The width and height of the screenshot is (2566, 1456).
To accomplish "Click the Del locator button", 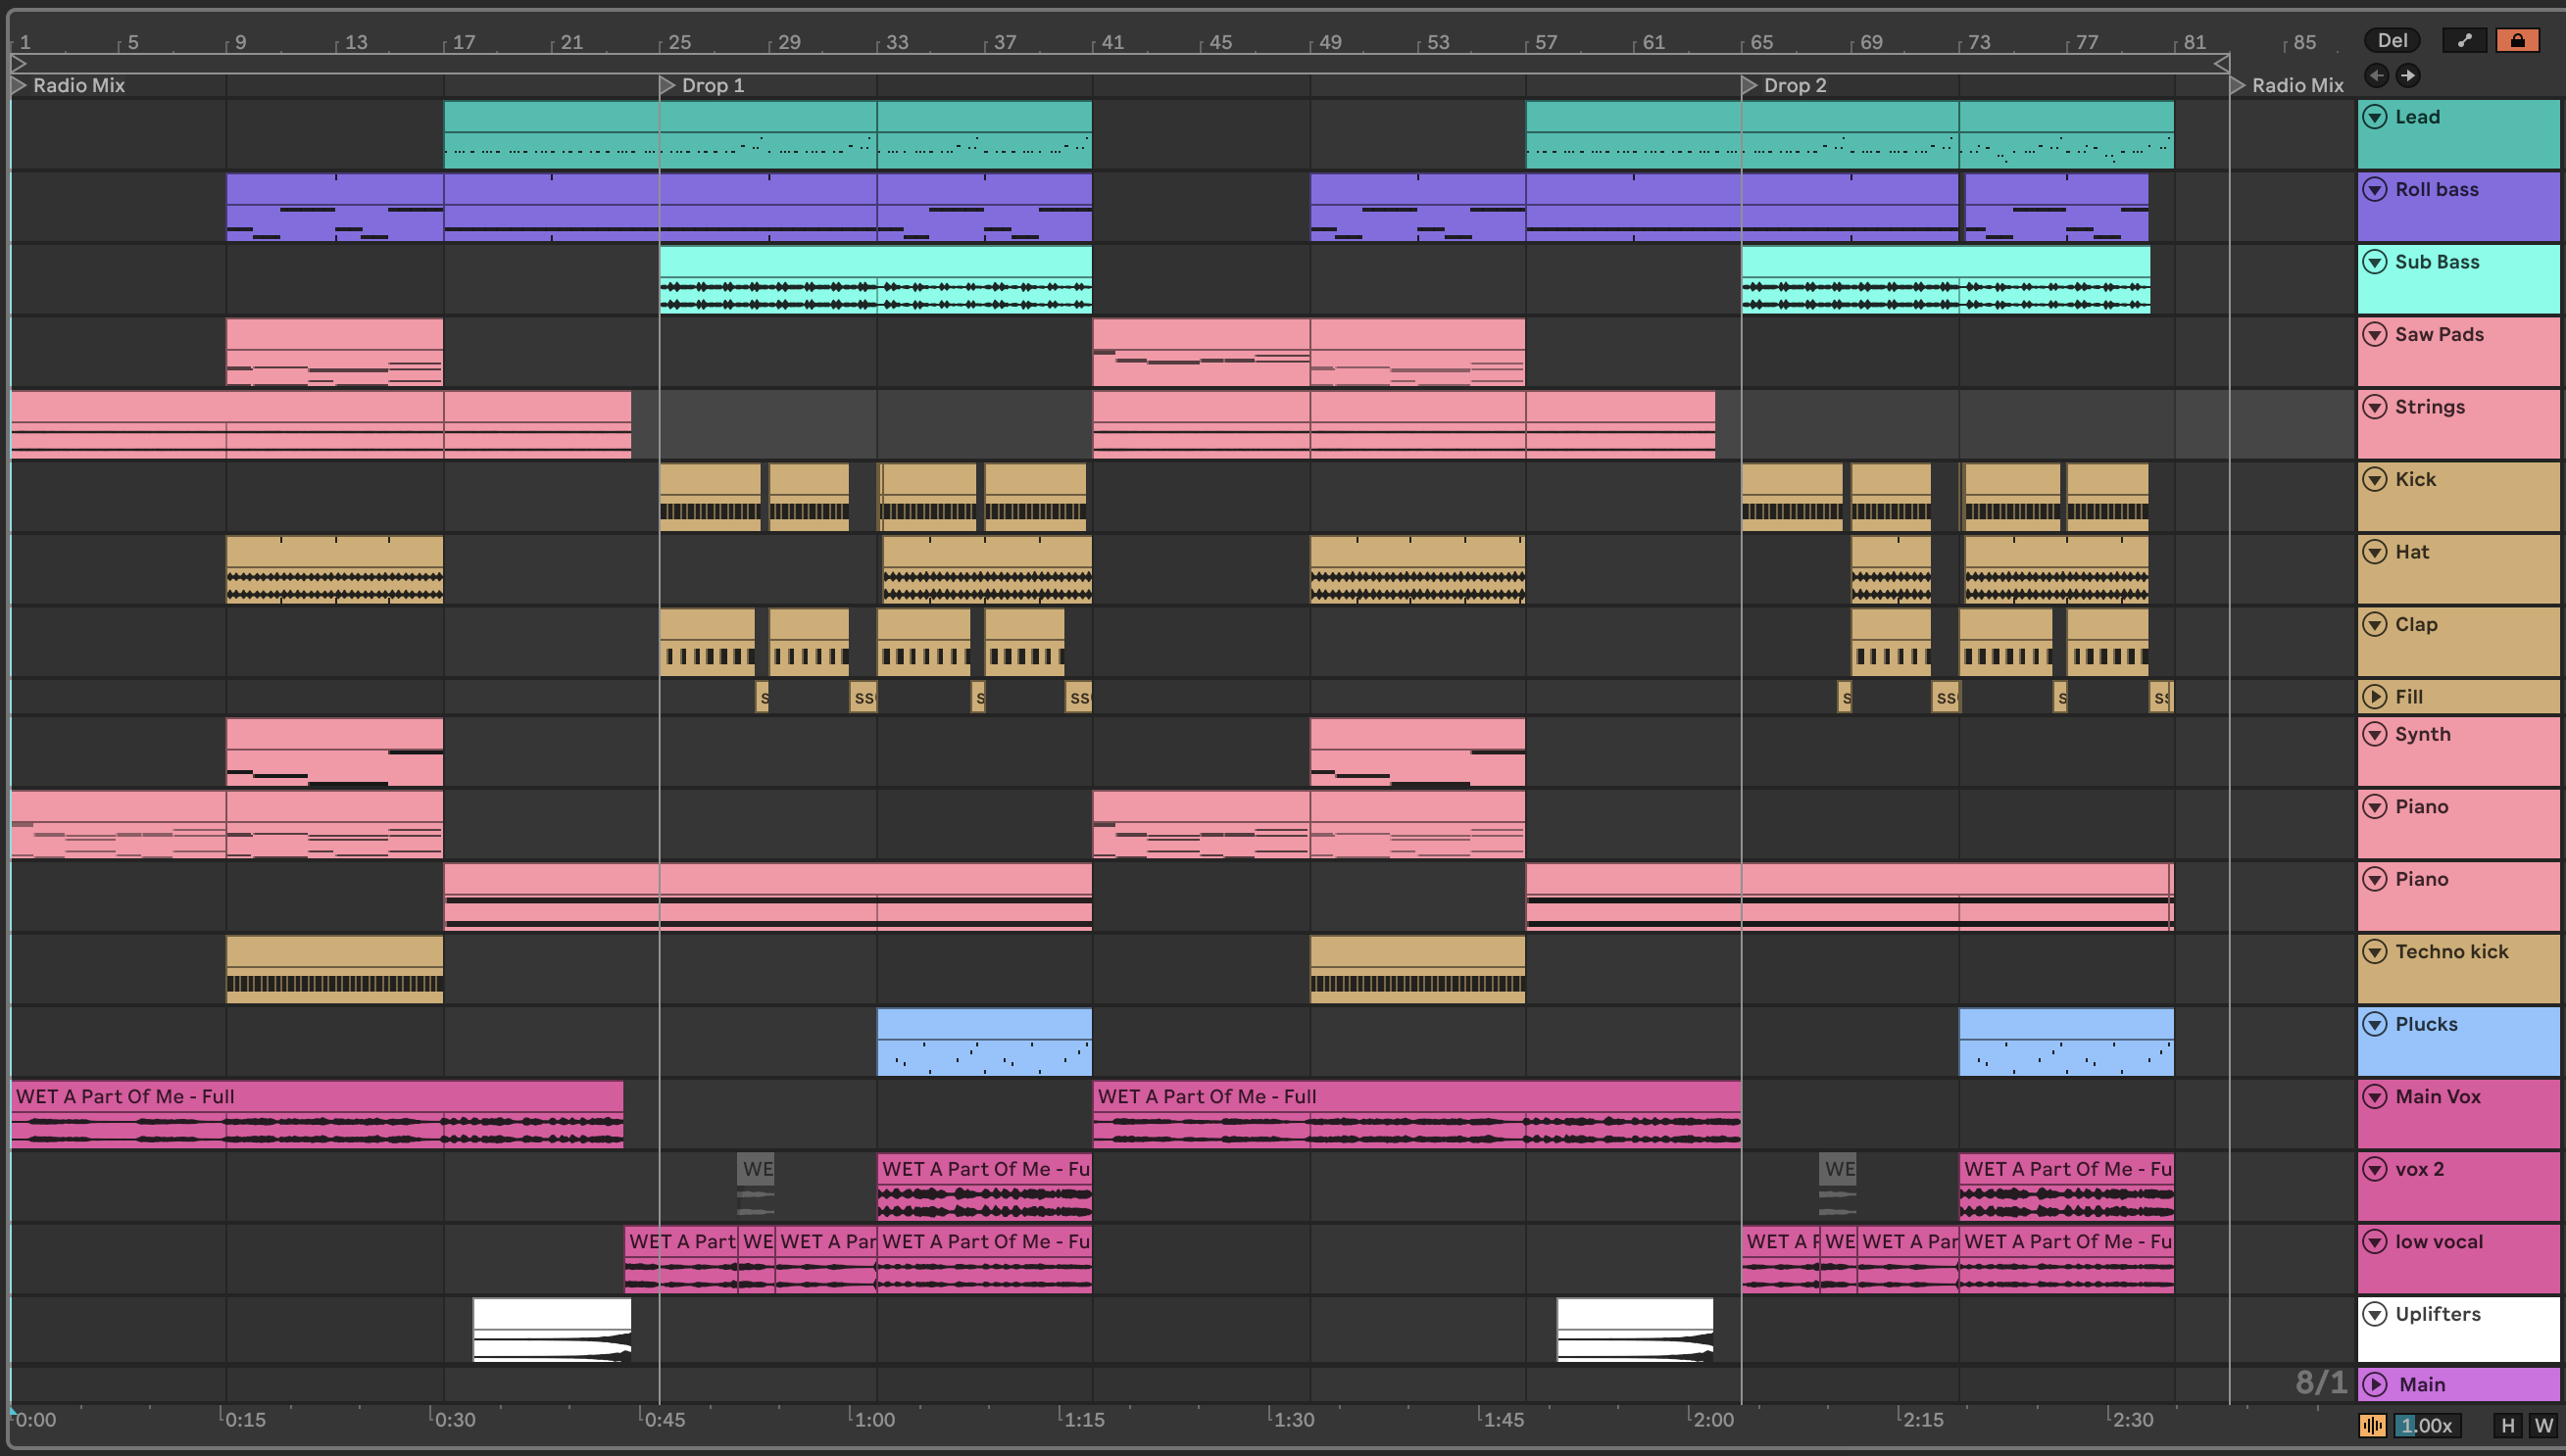I will 2391,40.
